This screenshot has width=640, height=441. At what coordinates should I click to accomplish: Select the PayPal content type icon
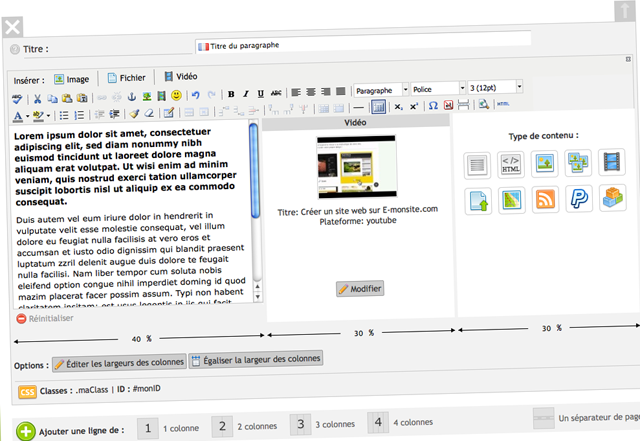click(579, 199)
